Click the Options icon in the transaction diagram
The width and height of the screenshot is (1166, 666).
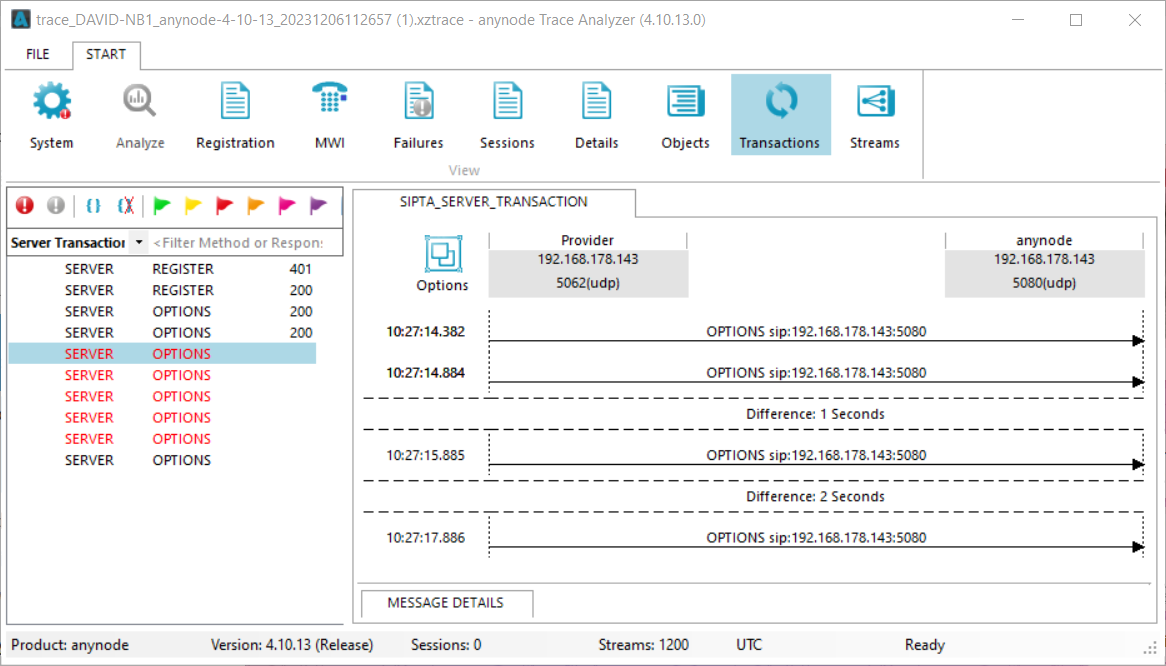click(x=442, y=254)
